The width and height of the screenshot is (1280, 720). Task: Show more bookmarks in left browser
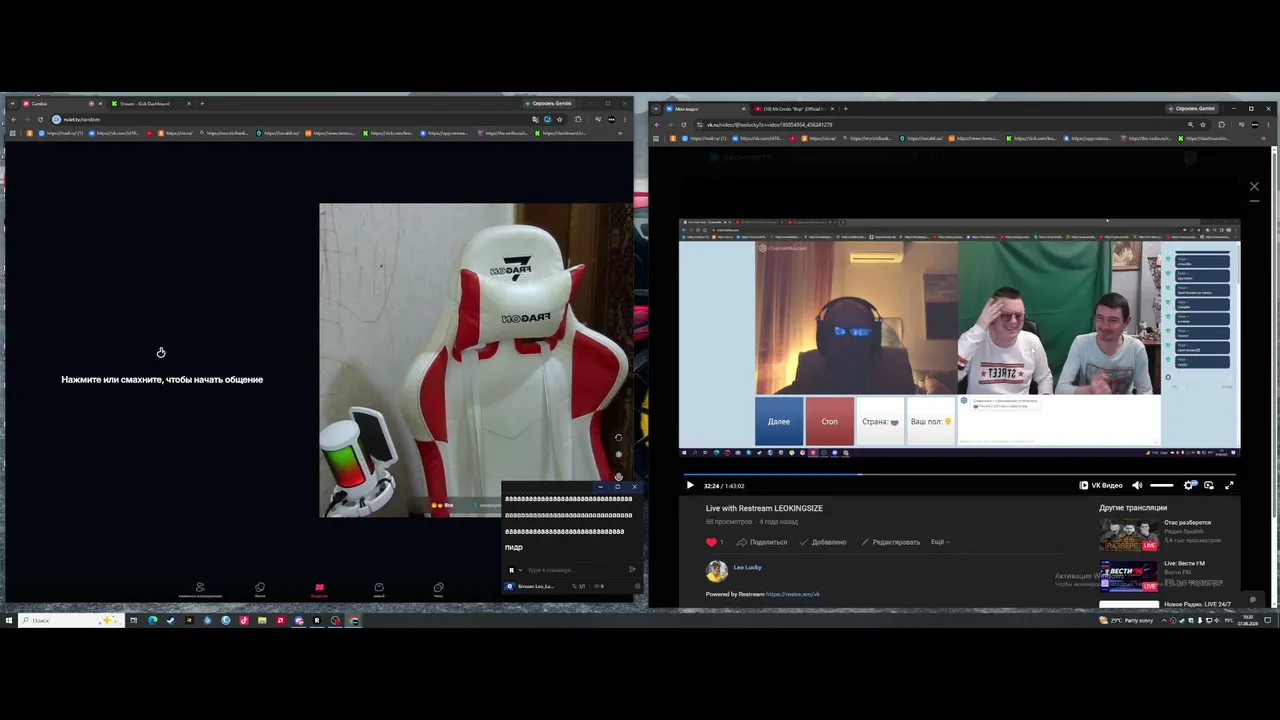pyautogui.click(x=620, y=133)
